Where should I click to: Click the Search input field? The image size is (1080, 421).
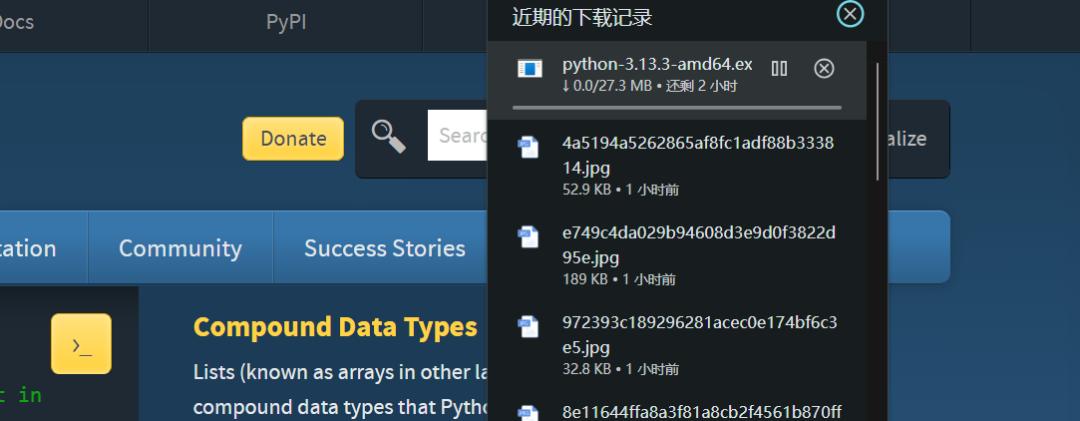458,135
